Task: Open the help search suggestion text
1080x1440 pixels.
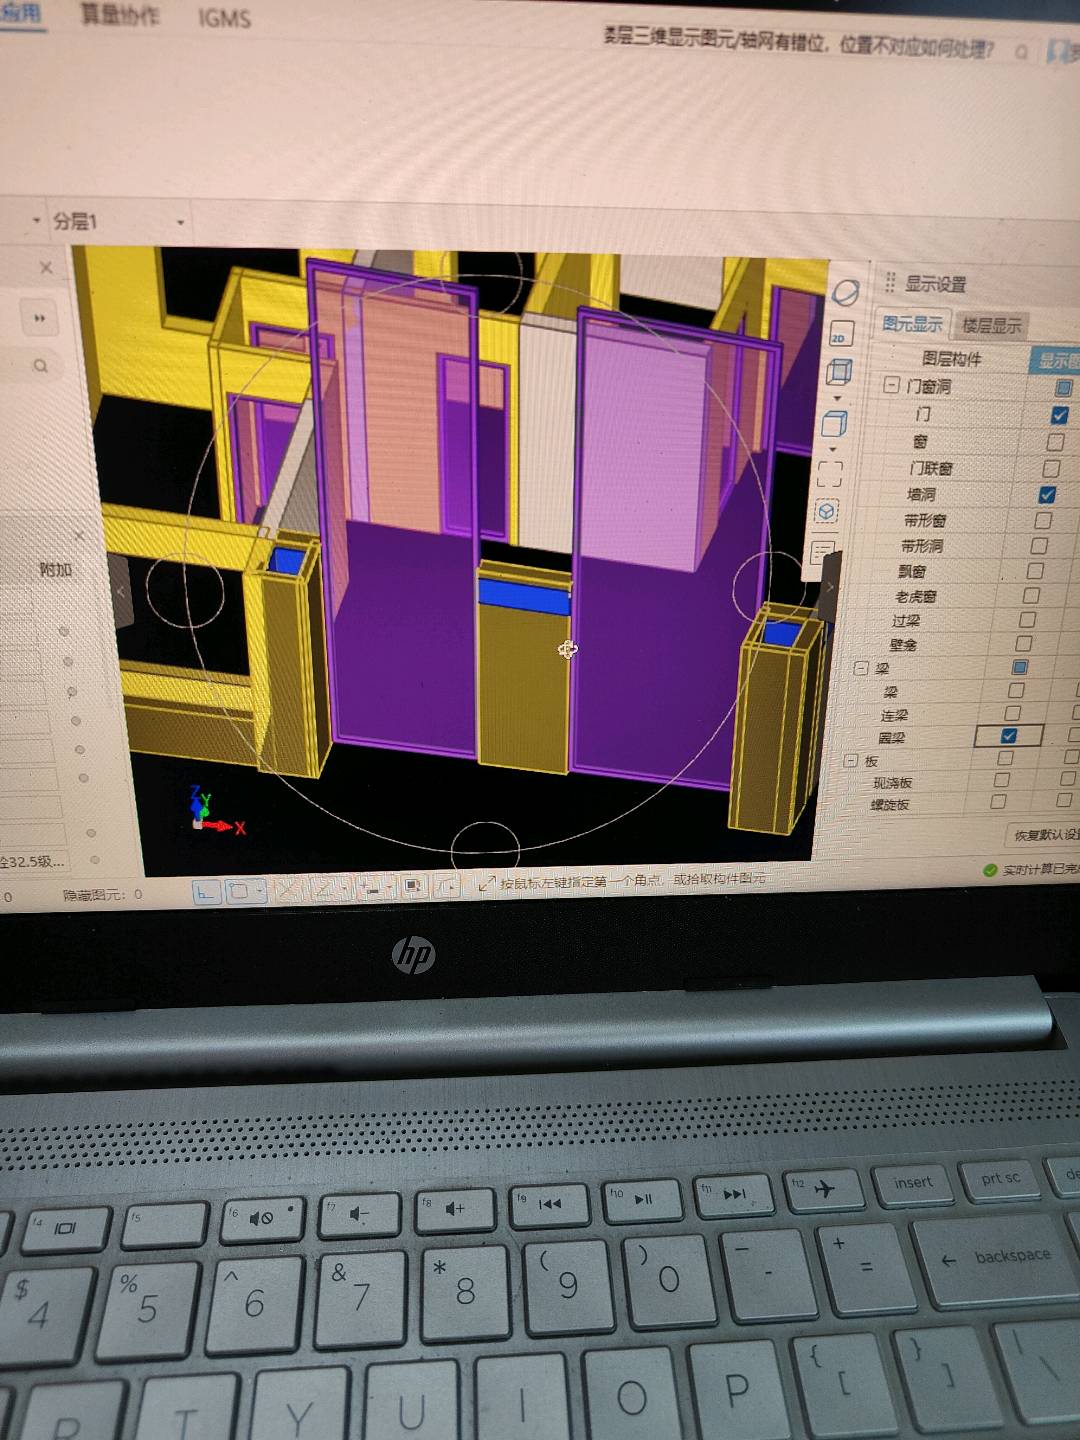Action: pyautogui.click(x=798, y=44)
